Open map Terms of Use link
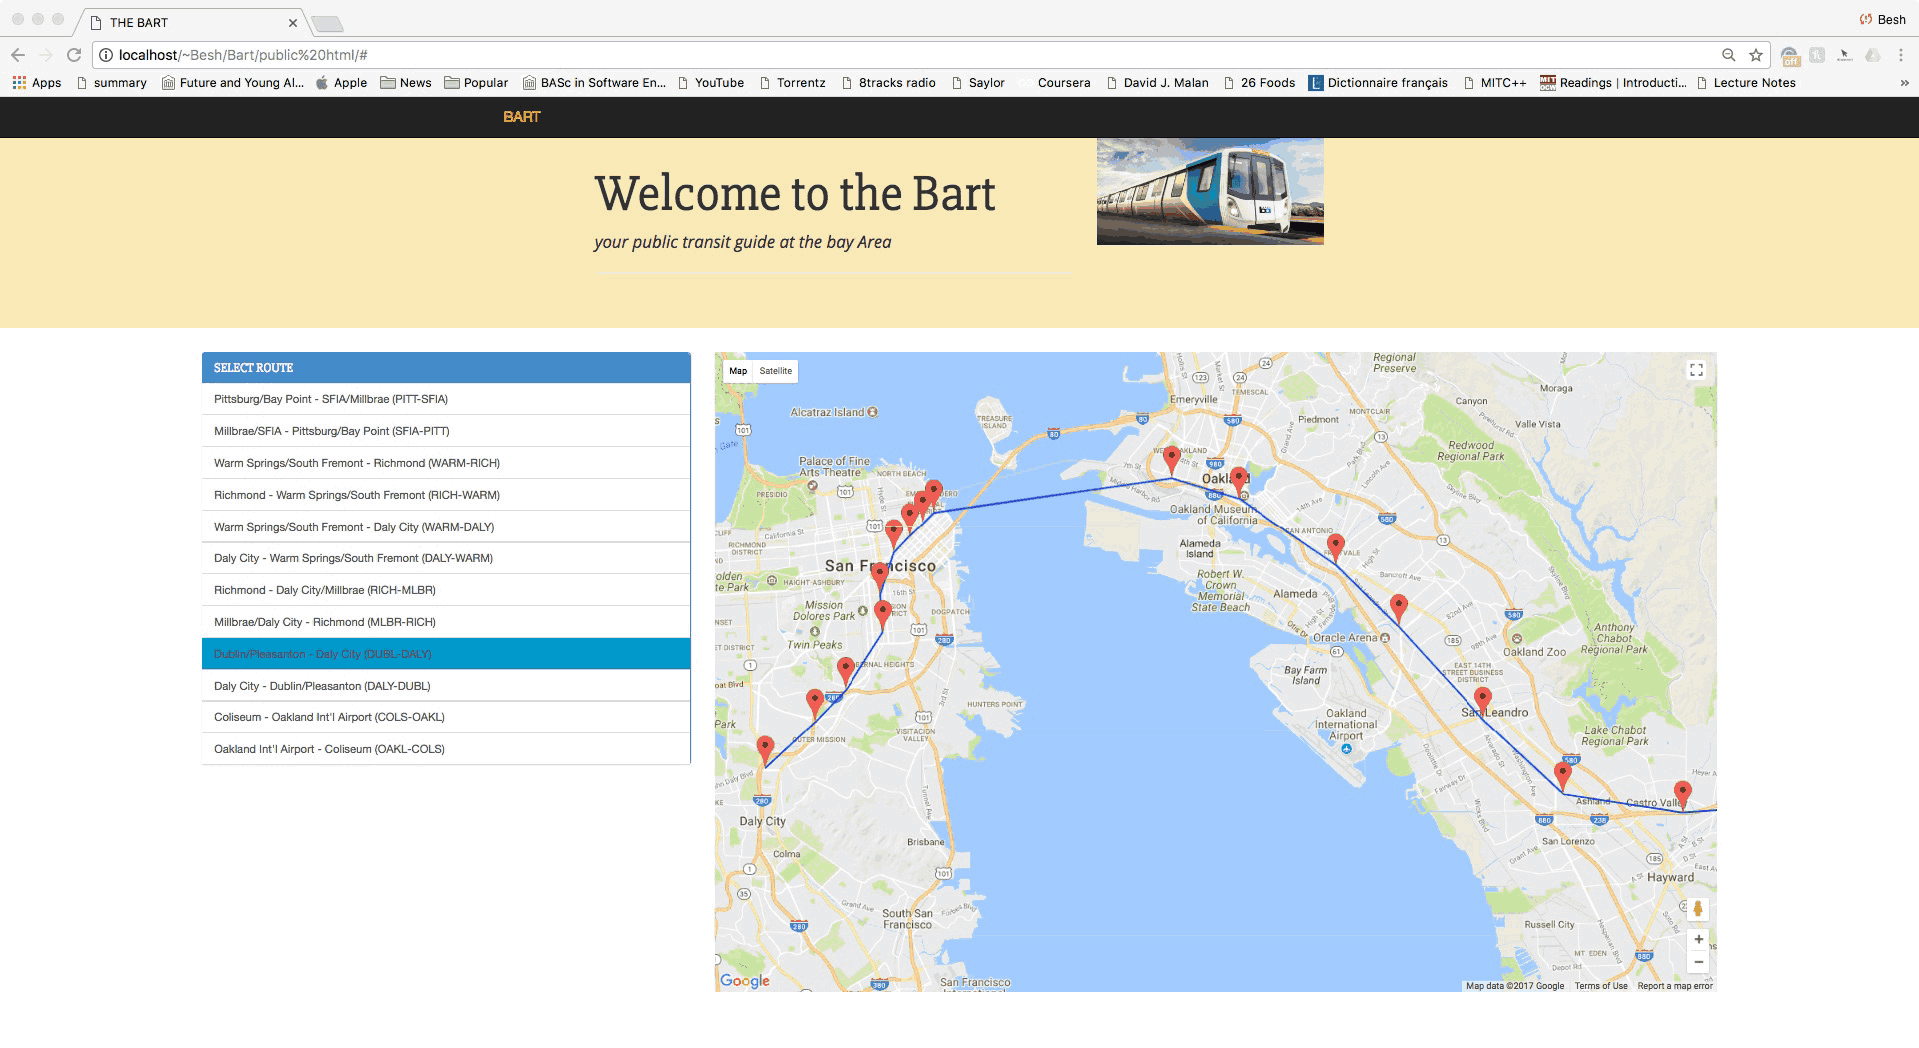This screenshot has width=1919, height=1048. tap(1601, 986)
